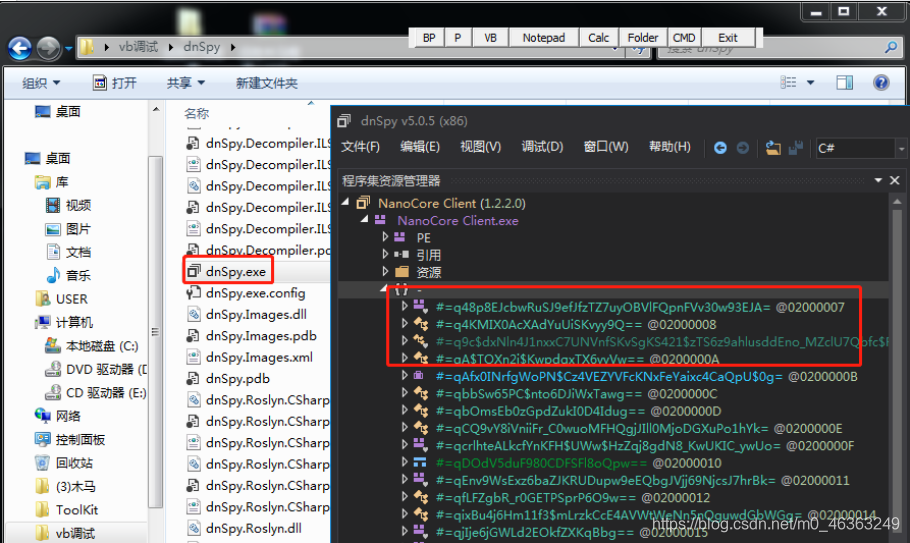Select the dnSpy.exe file
910x543 pixels.
click(226, 272)
